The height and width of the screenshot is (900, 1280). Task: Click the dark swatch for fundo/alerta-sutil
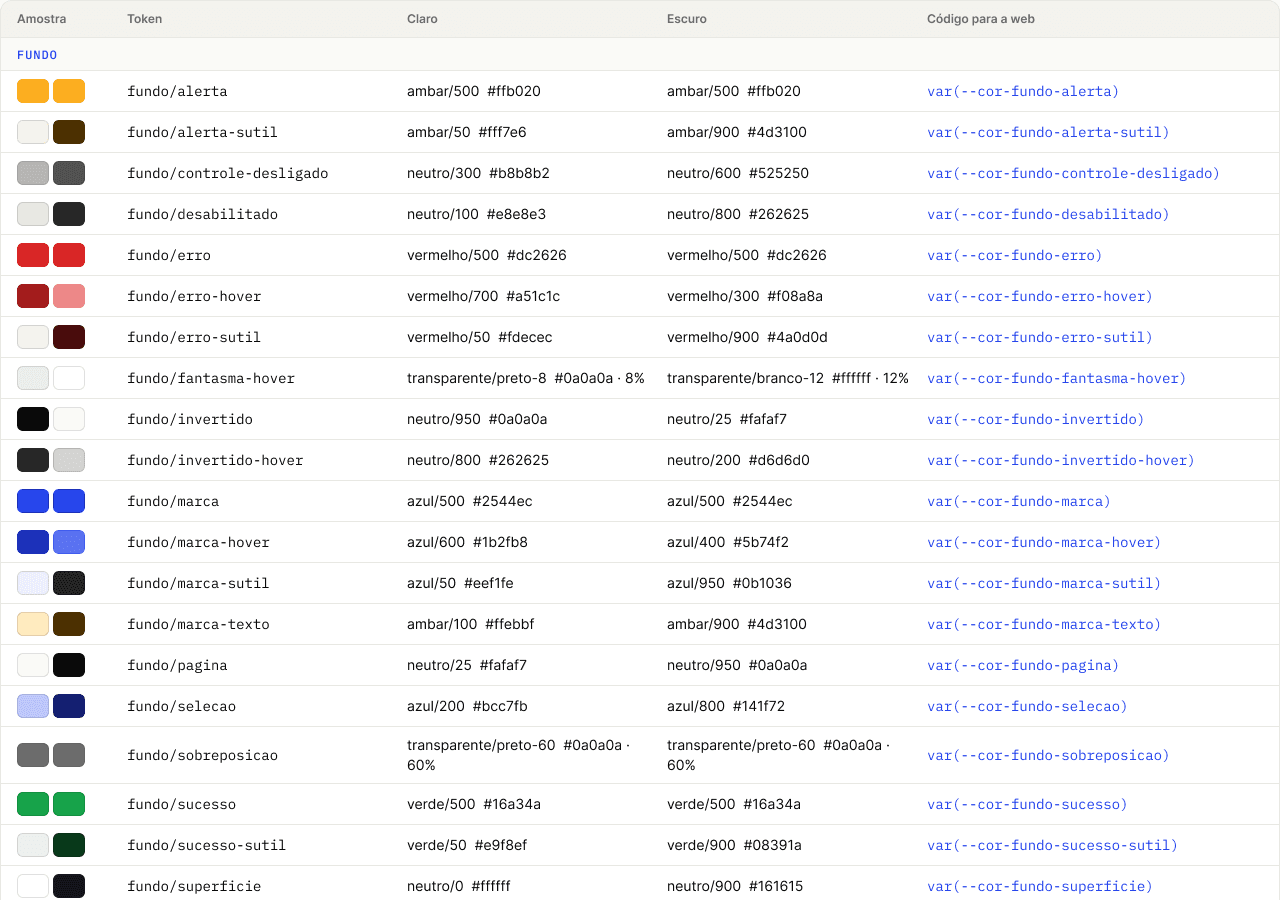pos(69,132)
